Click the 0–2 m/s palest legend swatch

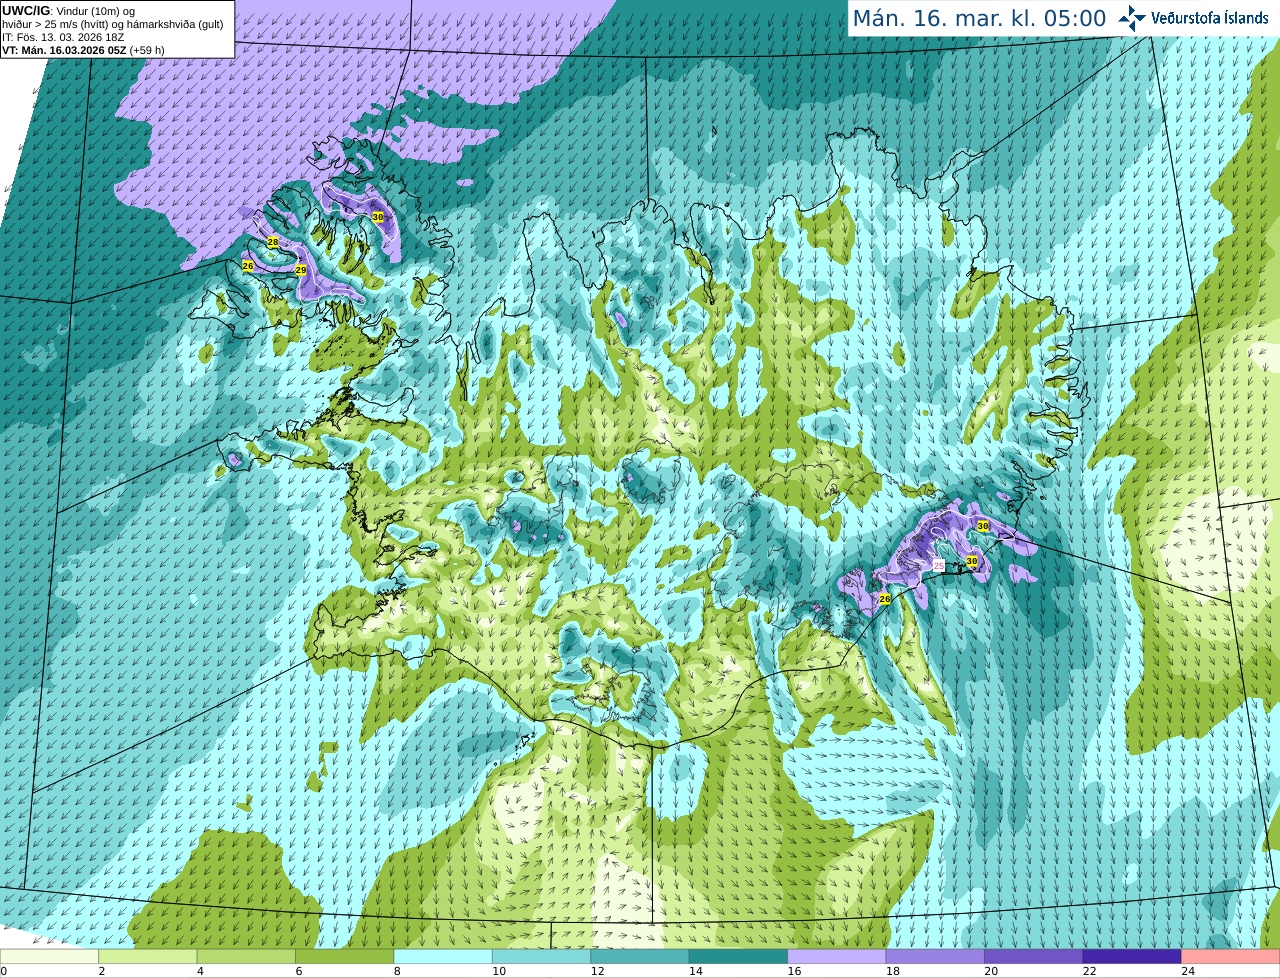tap(49, 956)
